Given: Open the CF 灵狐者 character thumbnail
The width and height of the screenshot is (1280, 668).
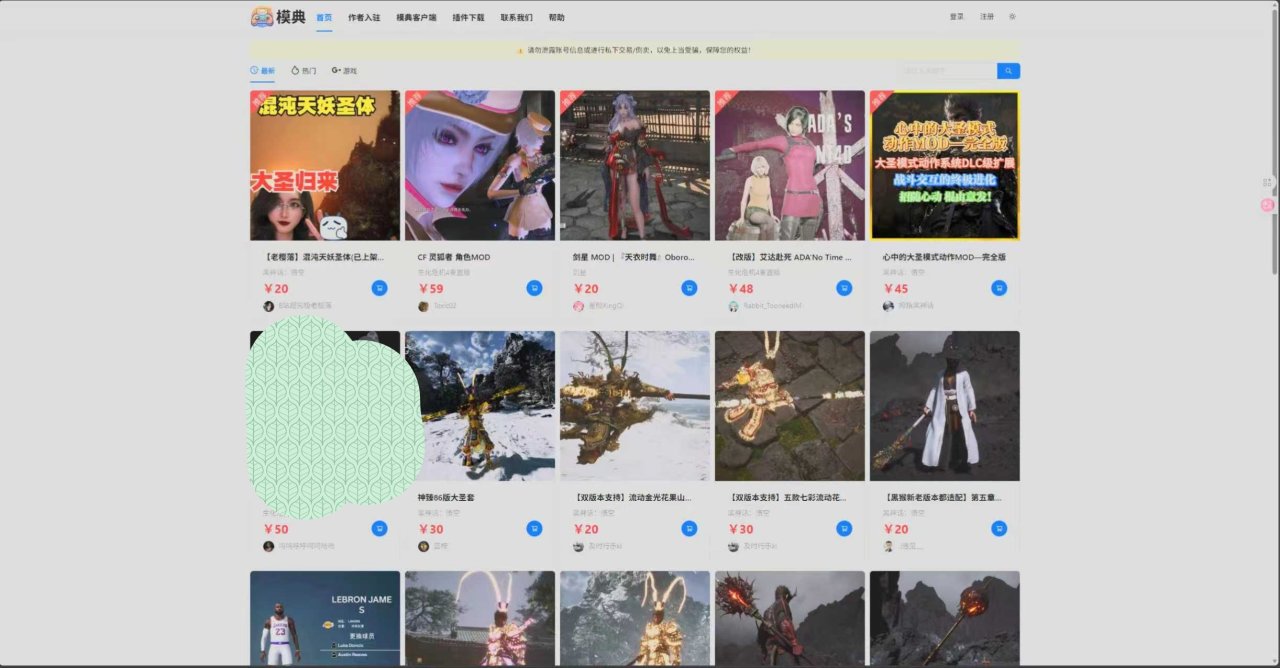Looking at the screenshot, I should pos(480,165).
